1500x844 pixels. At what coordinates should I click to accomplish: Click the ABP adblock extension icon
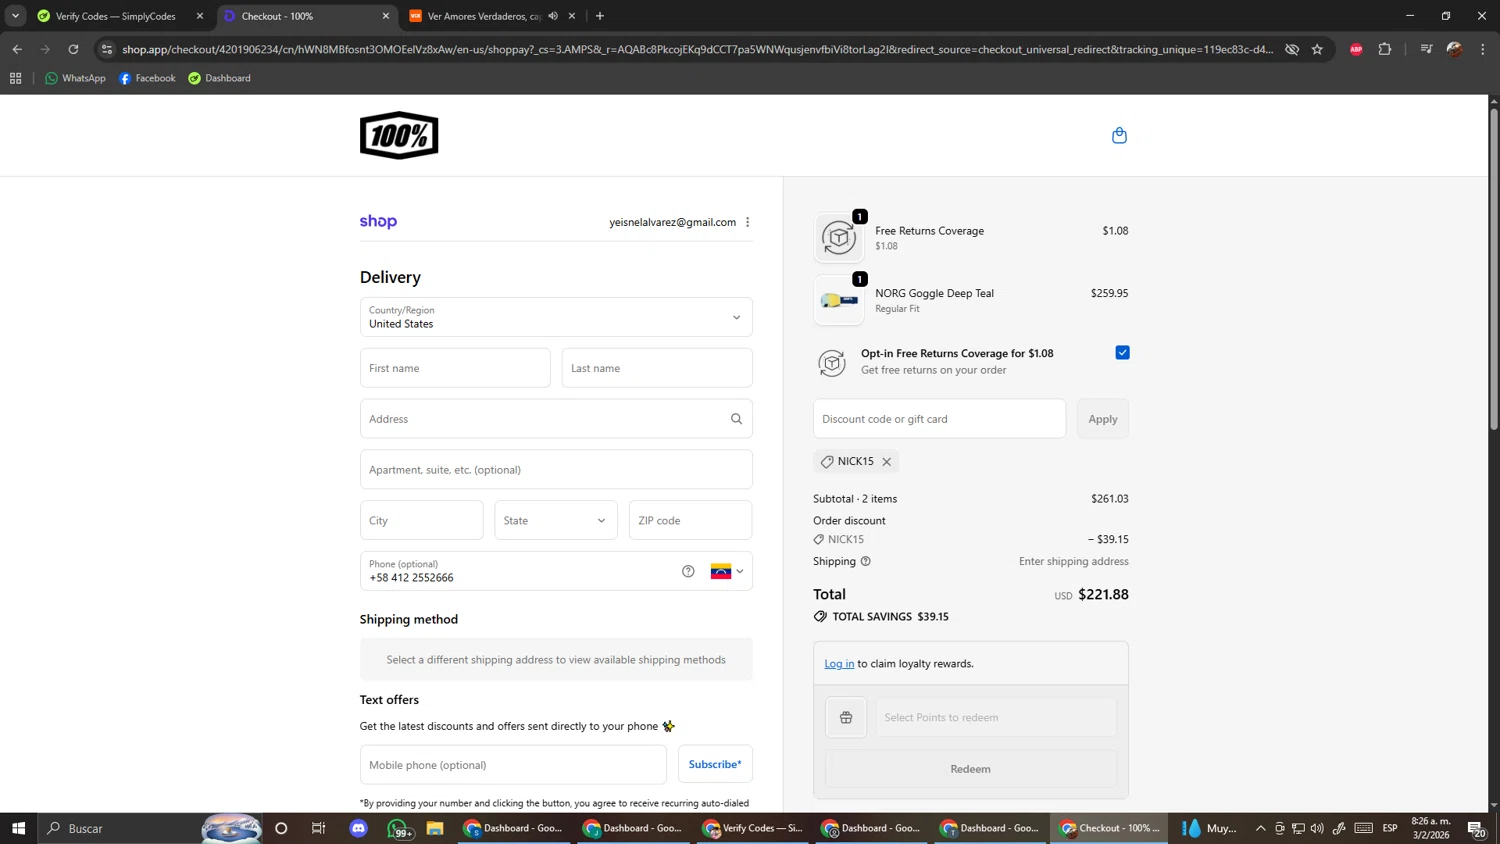pos(1356,49)
